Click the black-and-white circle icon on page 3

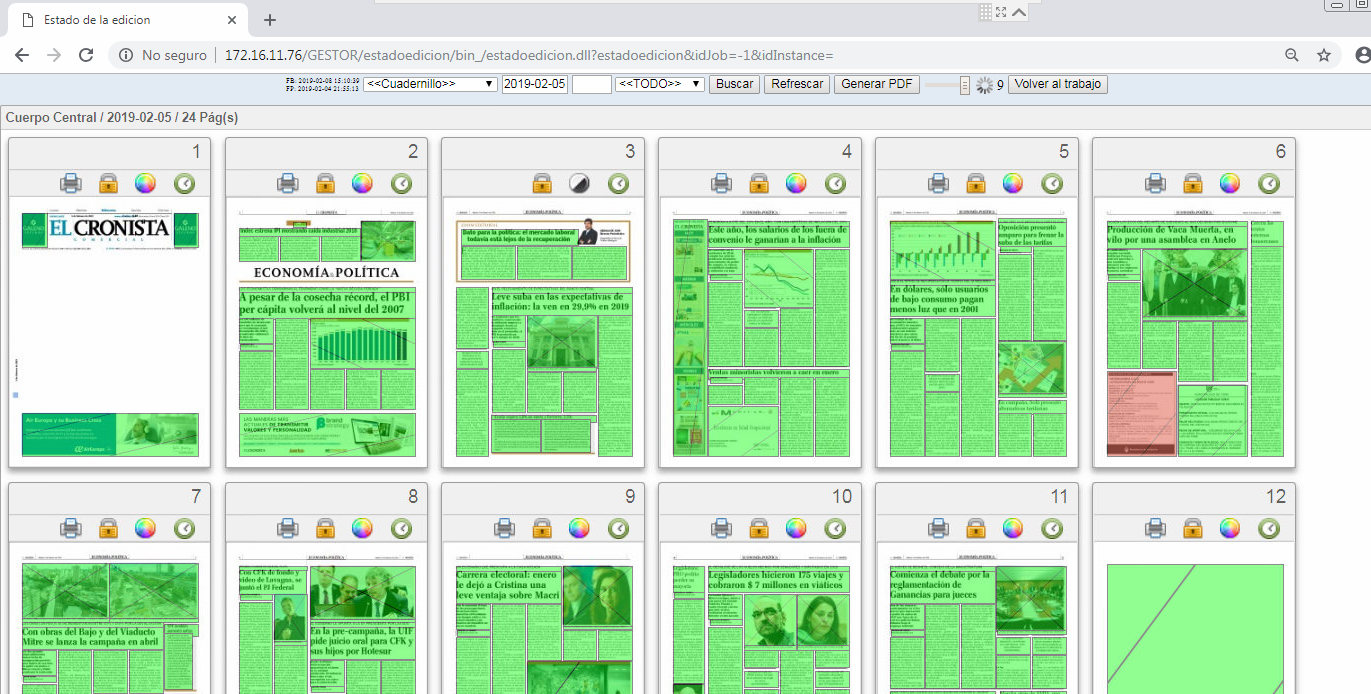(579, 183)
